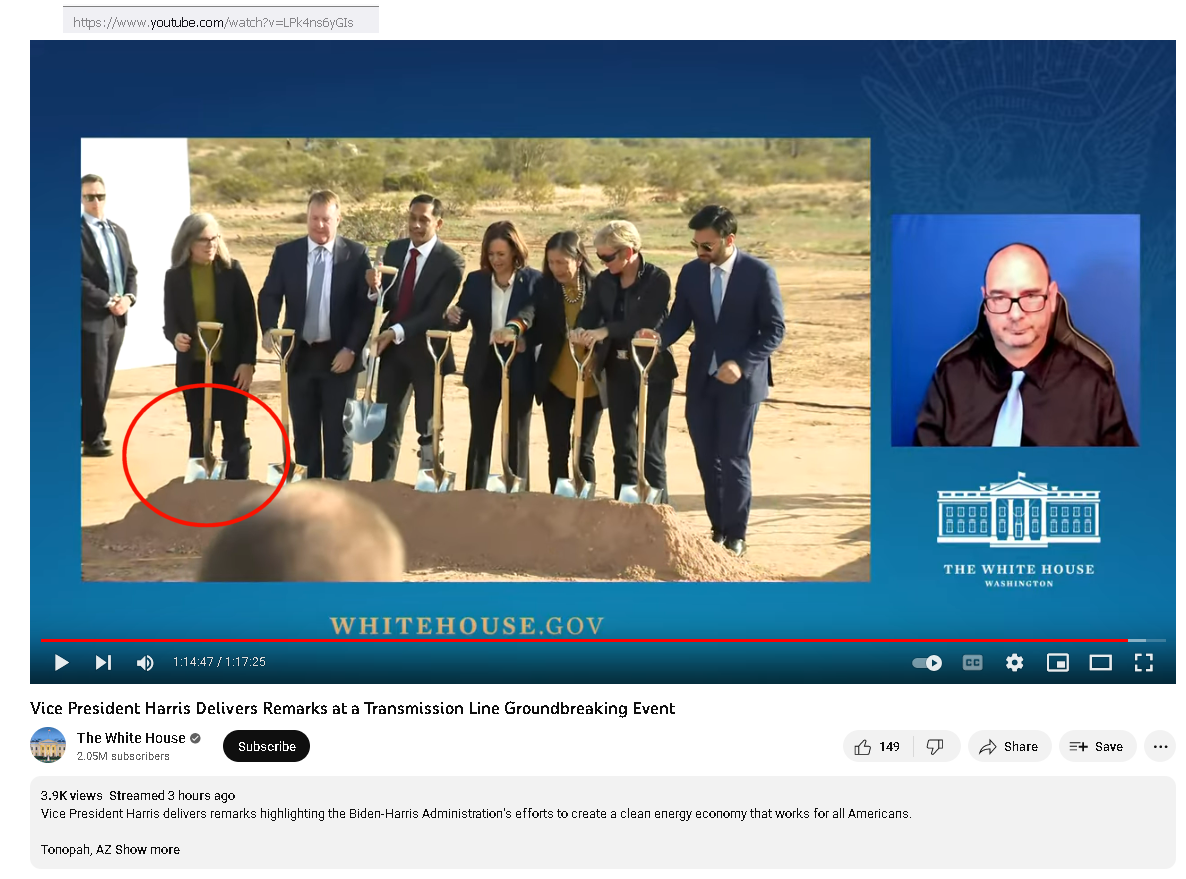Click the 1:14:47 / 1:17:25 time display
This screenshot has height=879, width=1186.
coord(219,662)
